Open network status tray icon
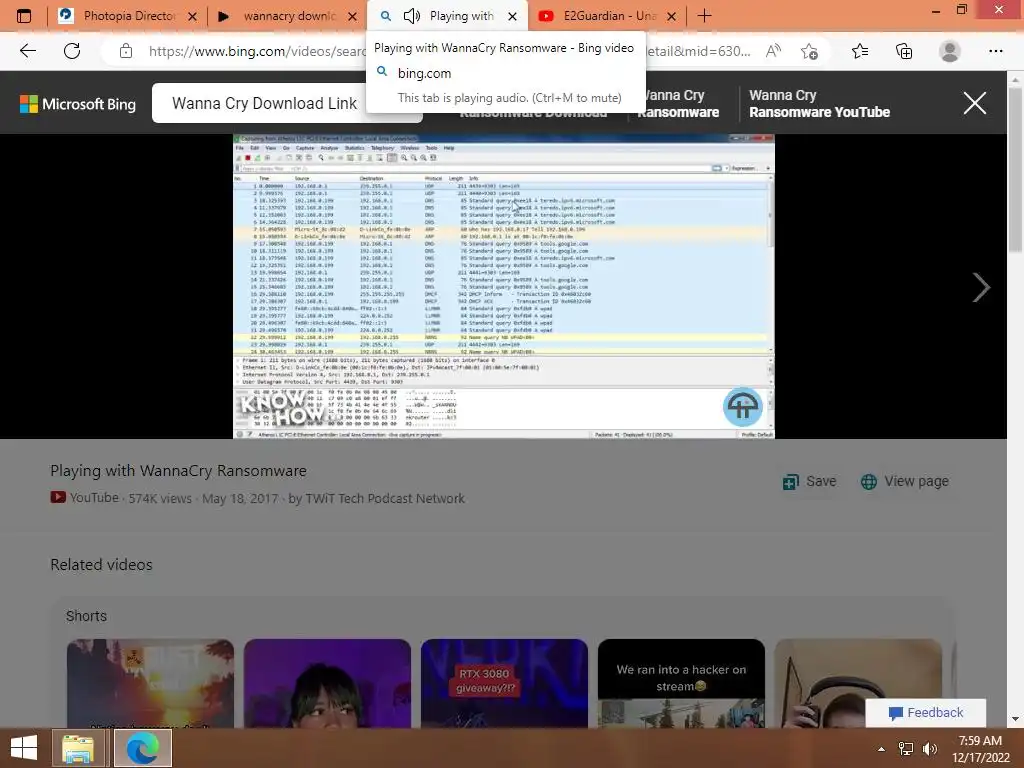Viewport: 1024px width, 768px height. point(905,749)
